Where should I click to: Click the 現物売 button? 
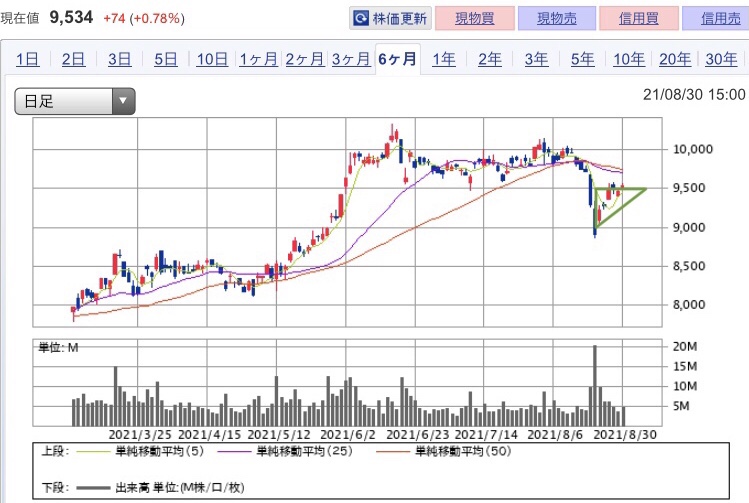(x=556, y=19)
